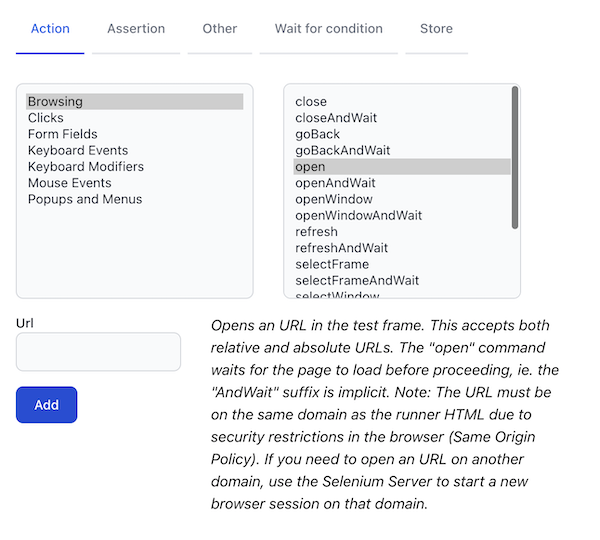Select Browsing category in list
Viewport: 600px width, 540px height.
coord(135,101)
